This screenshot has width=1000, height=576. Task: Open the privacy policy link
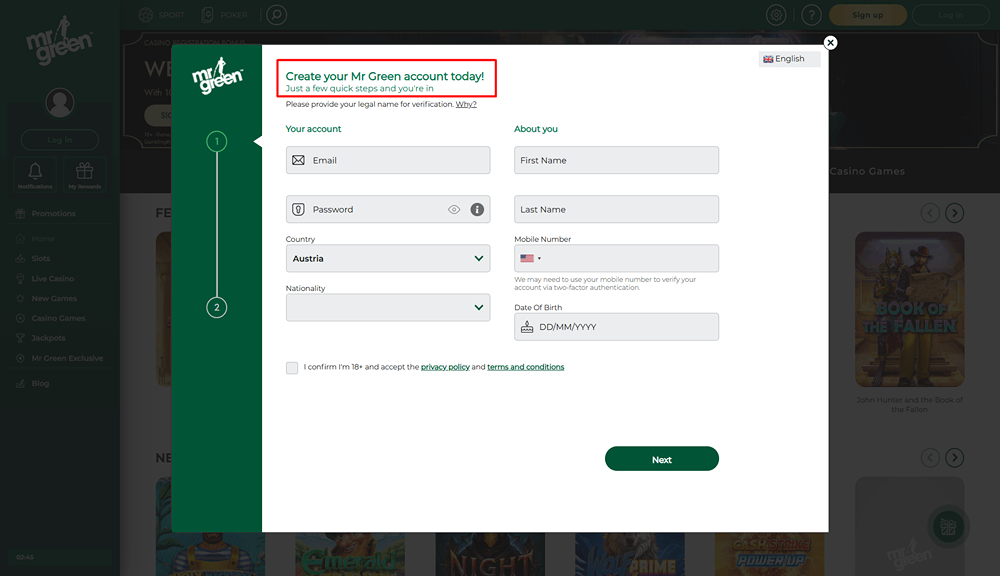pos(445,367)
